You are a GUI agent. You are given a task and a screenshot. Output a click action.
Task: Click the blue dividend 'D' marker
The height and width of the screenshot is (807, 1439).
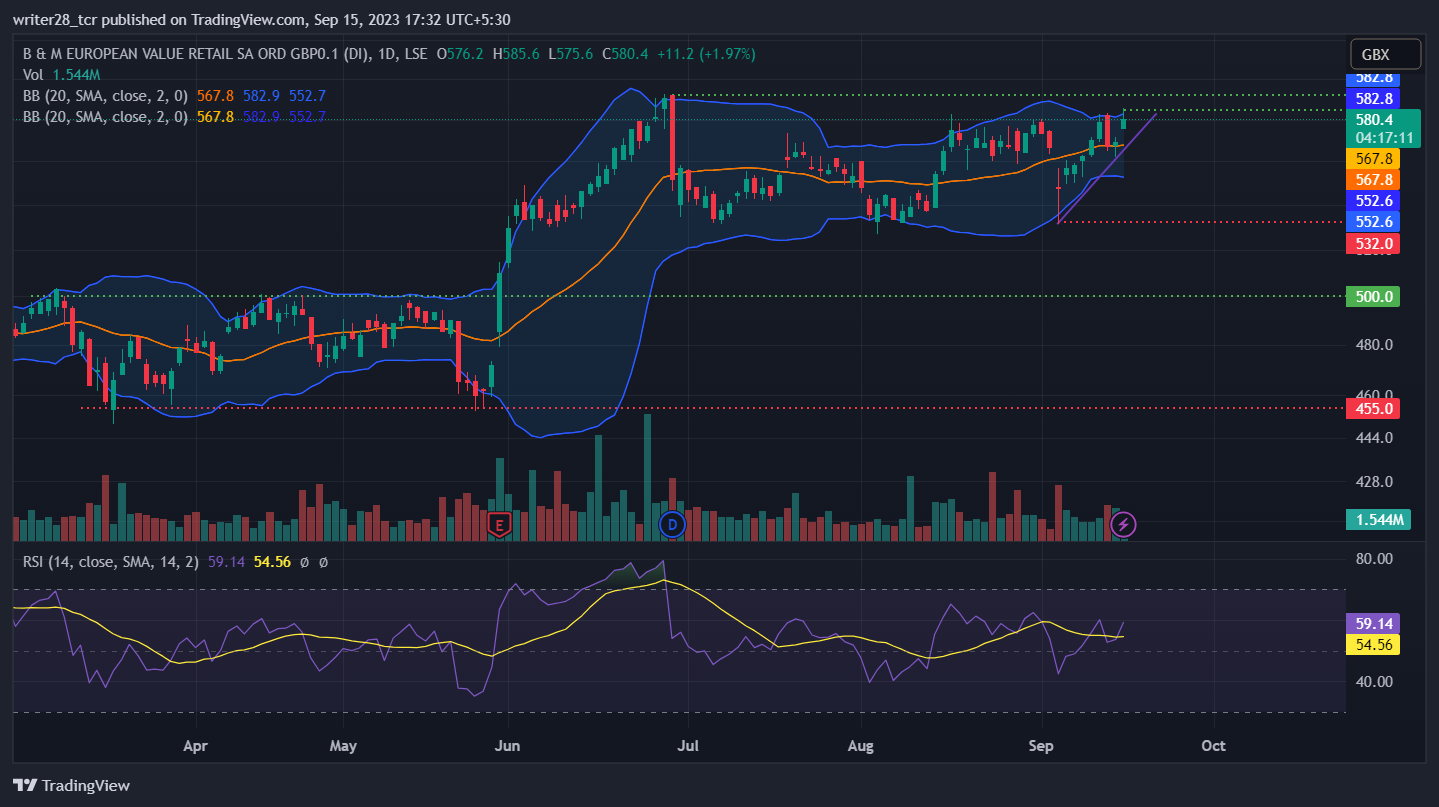coord(672,523)
